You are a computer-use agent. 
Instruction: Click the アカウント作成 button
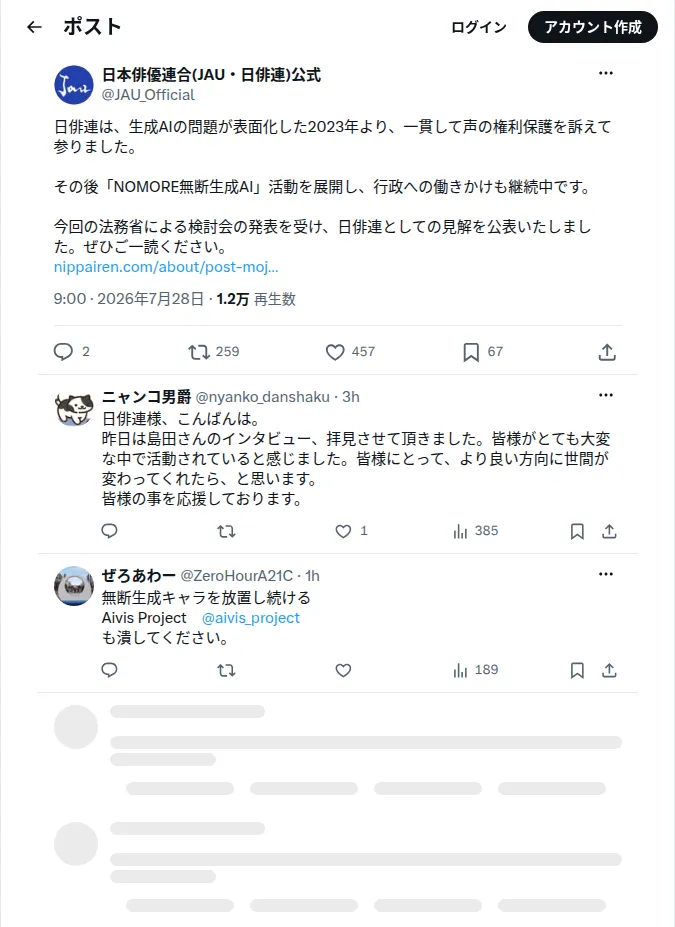(x=593, y=27)
